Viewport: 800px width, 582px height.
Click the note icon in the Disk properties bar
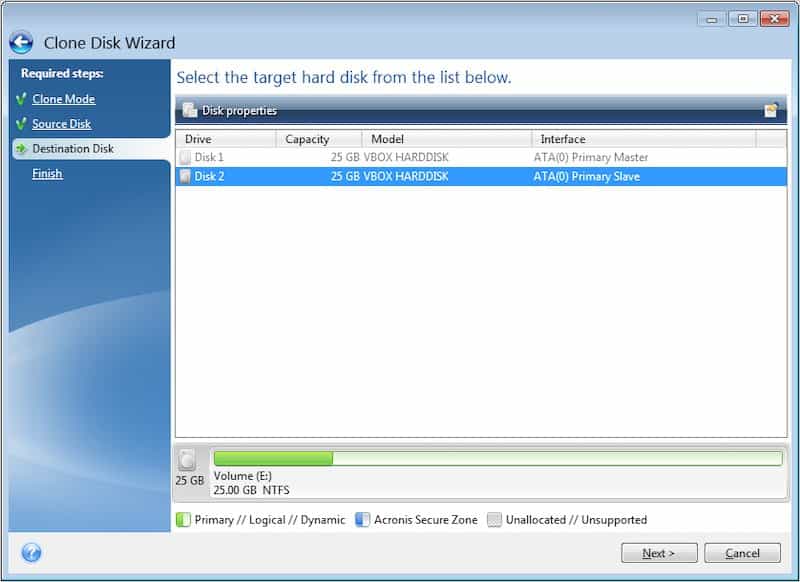point(771,110)
